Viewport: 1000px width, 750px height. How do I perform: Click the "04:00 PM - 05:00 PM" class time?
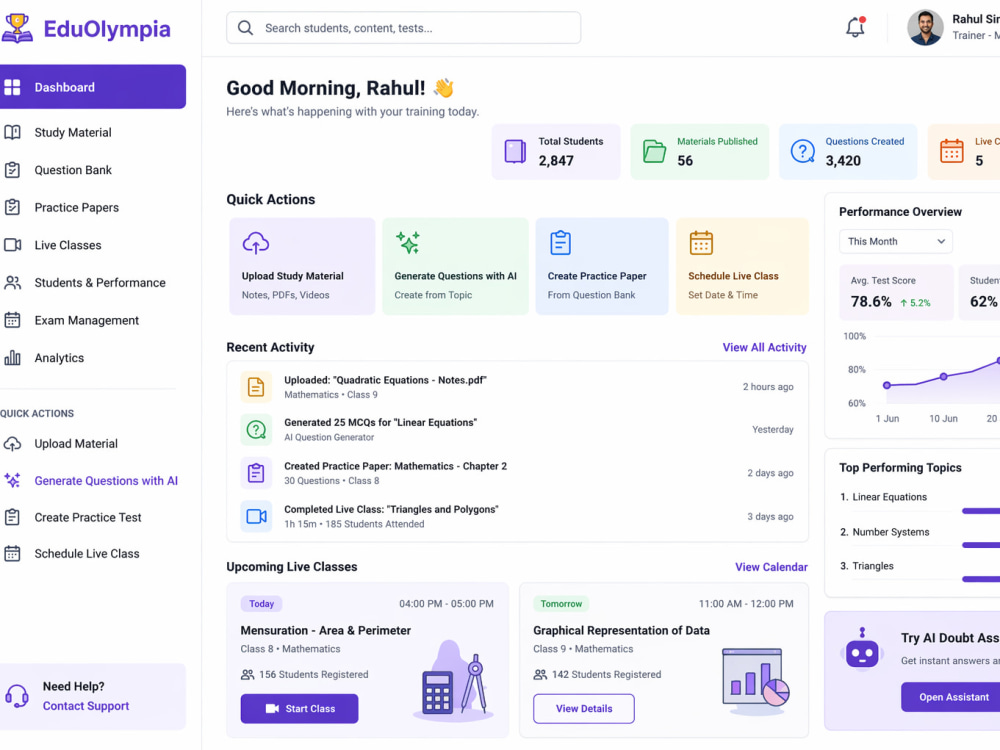[x=446, y=604]
